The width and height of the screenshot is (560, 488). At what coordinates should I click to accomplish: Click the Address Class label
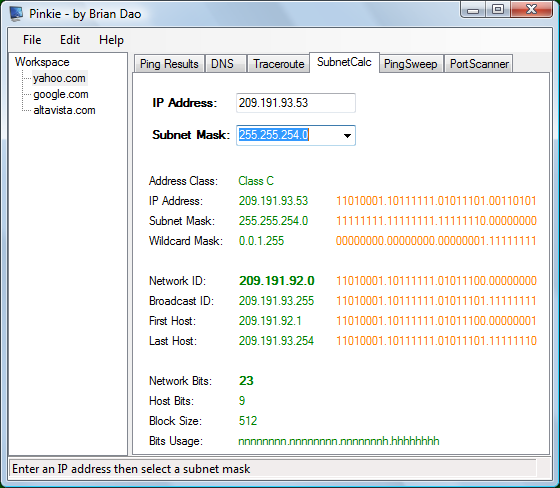pos(183,181)
